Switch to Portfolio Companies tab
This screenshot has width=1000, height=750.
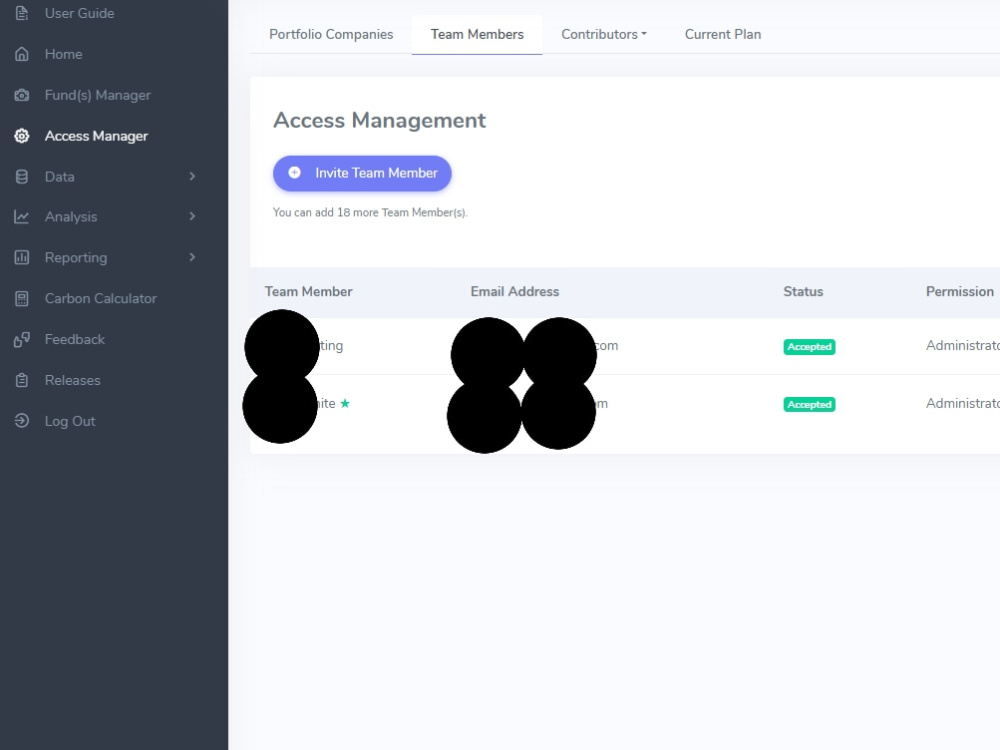coord(331,34)
